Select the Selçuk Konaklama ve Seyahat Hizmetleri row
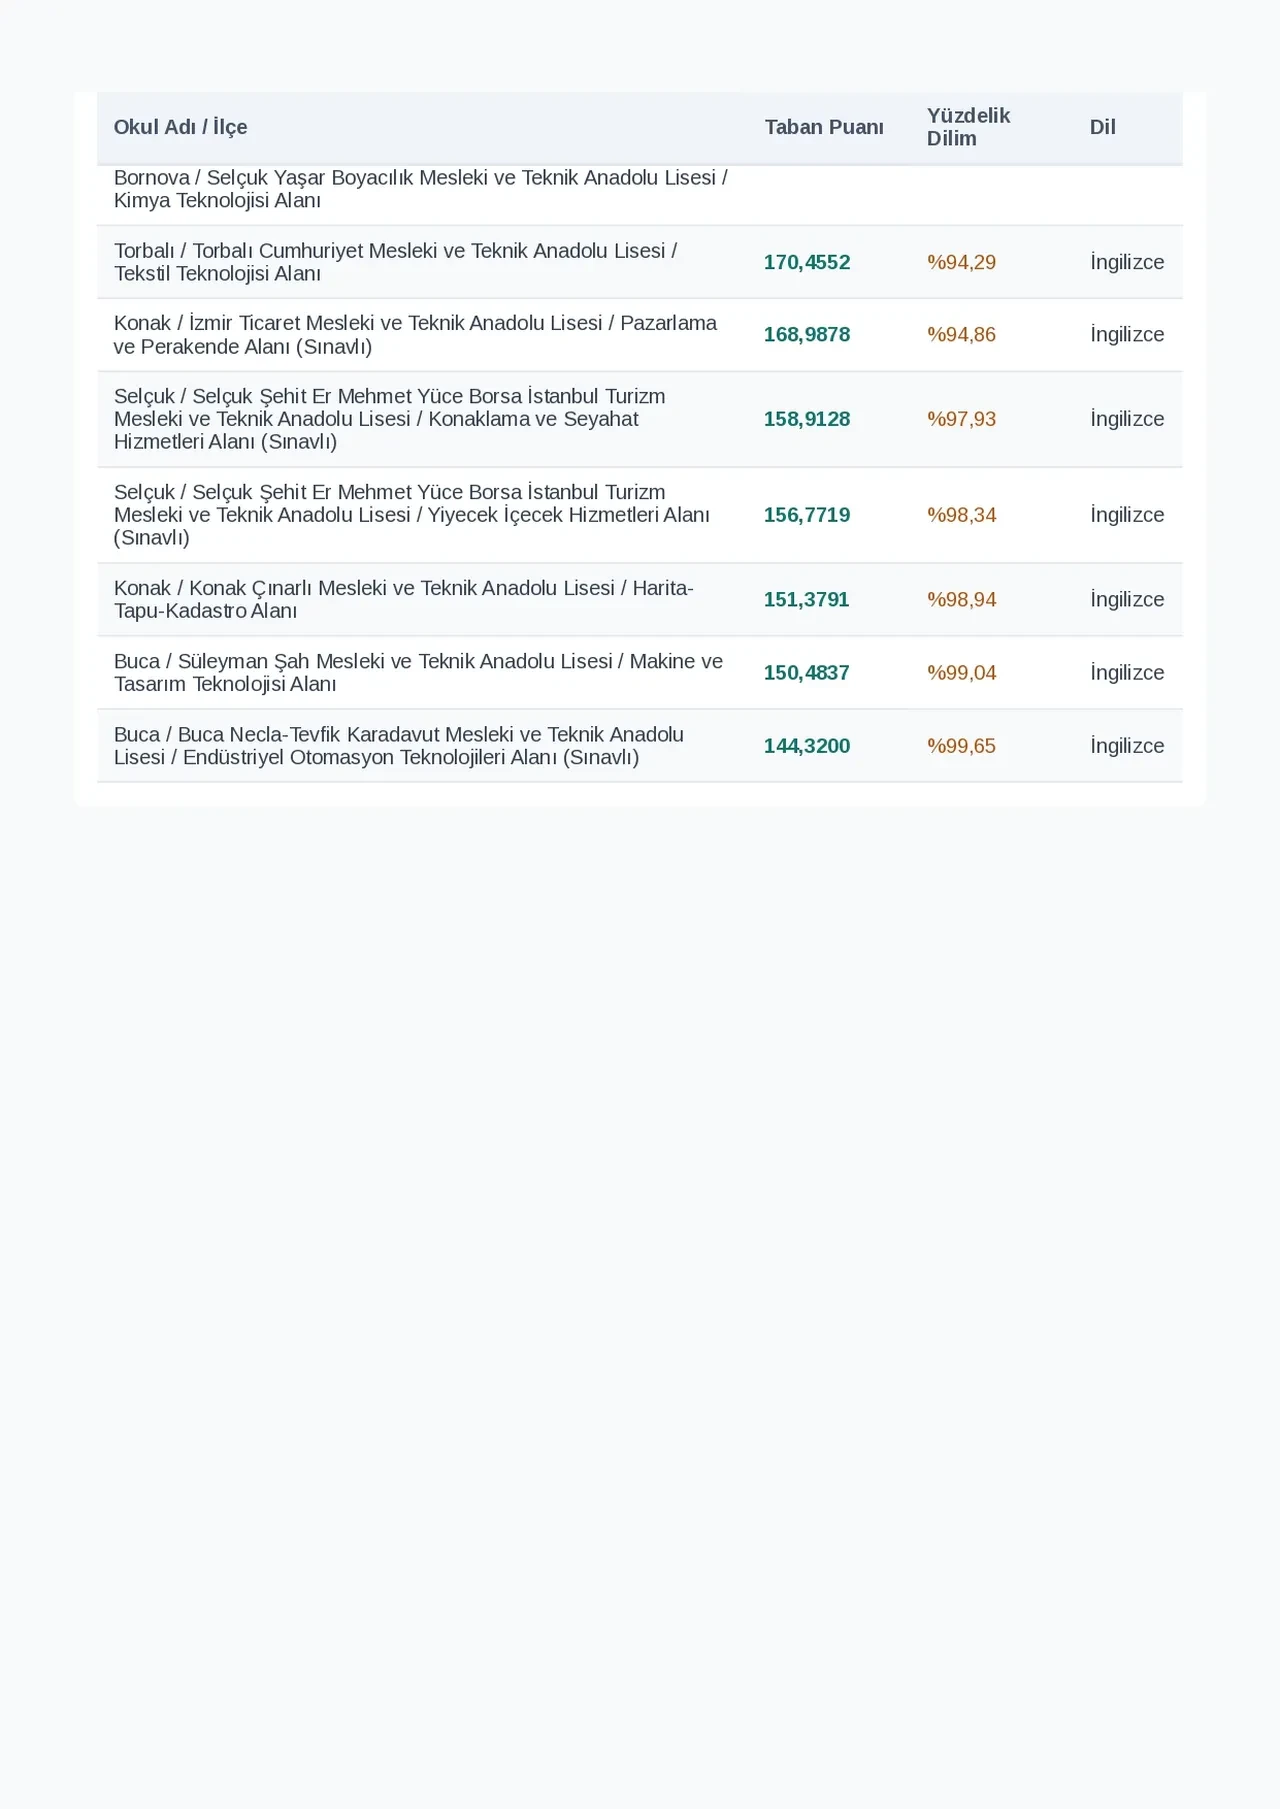Image resolution: width=1280 pixels, height=1809 pixels. click(640, 419)
